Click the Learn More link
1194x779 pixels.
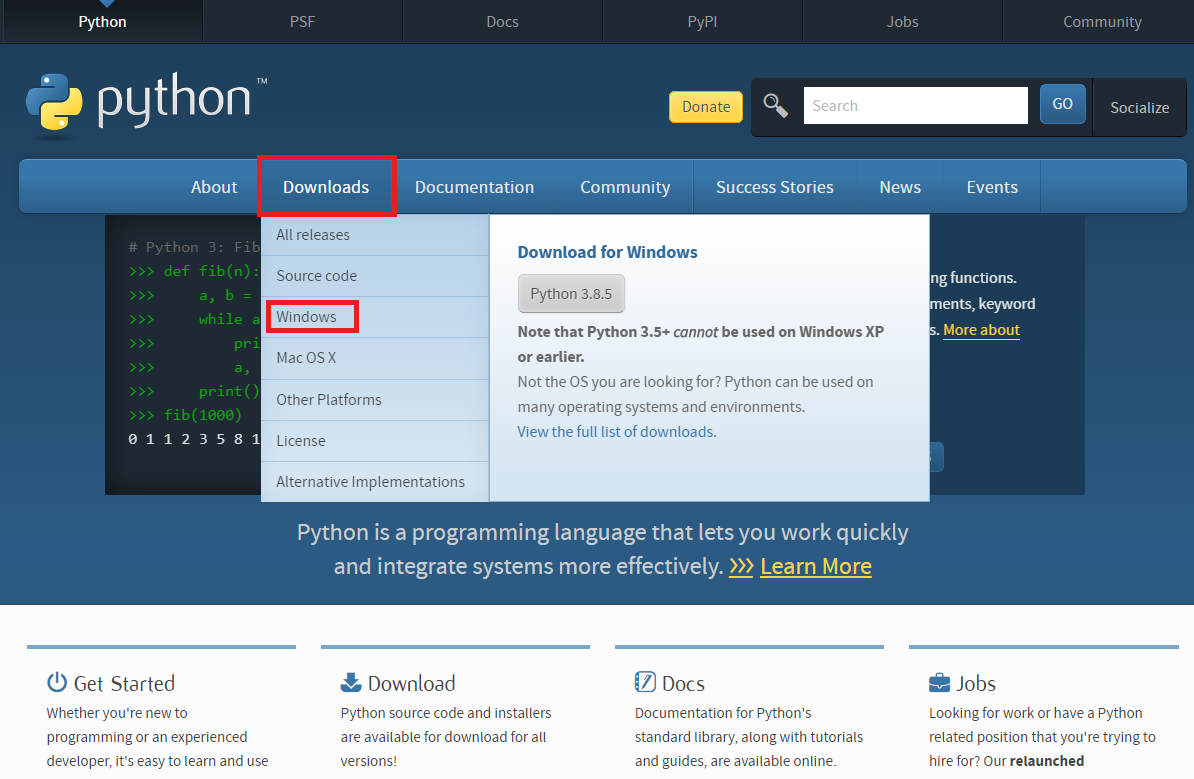[x=816, y=566]
